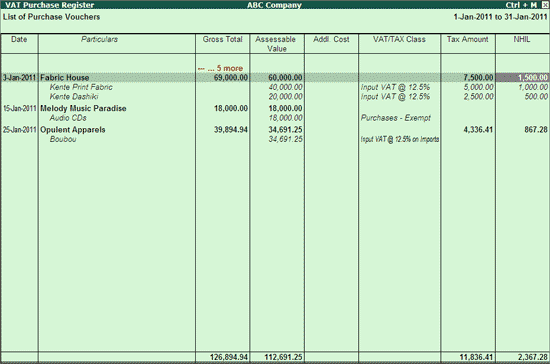This screenshot has width=550, height=364.
Task: Select the Fabric House voucher row
Action: (275, 77)
